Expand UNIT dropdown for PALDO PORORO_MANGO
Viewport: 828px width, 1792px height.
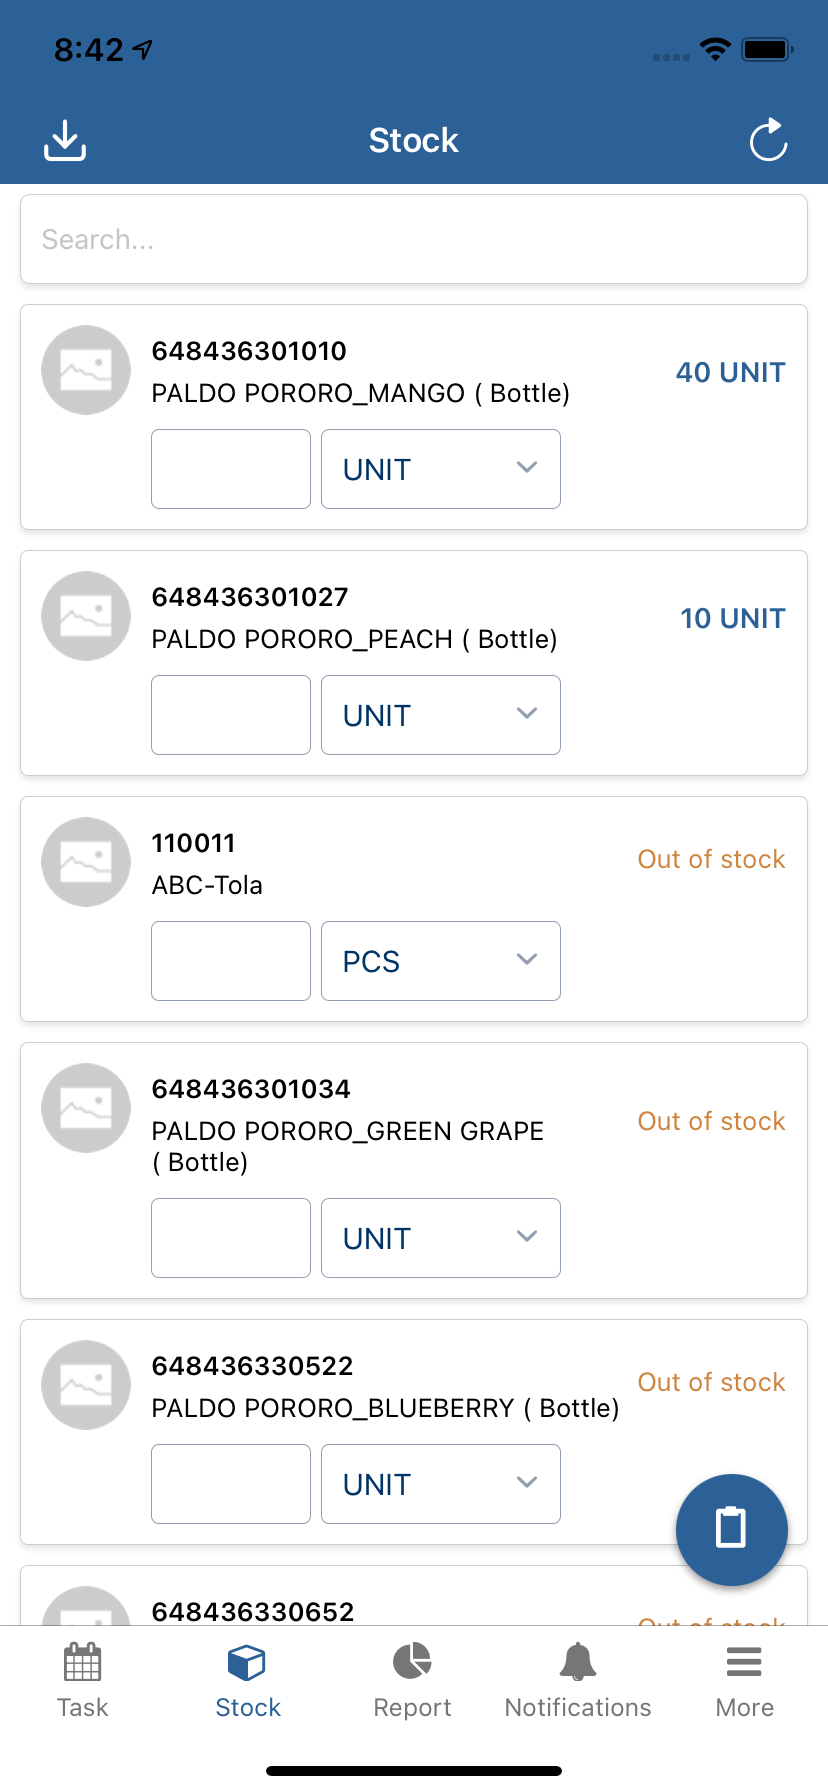440,469
